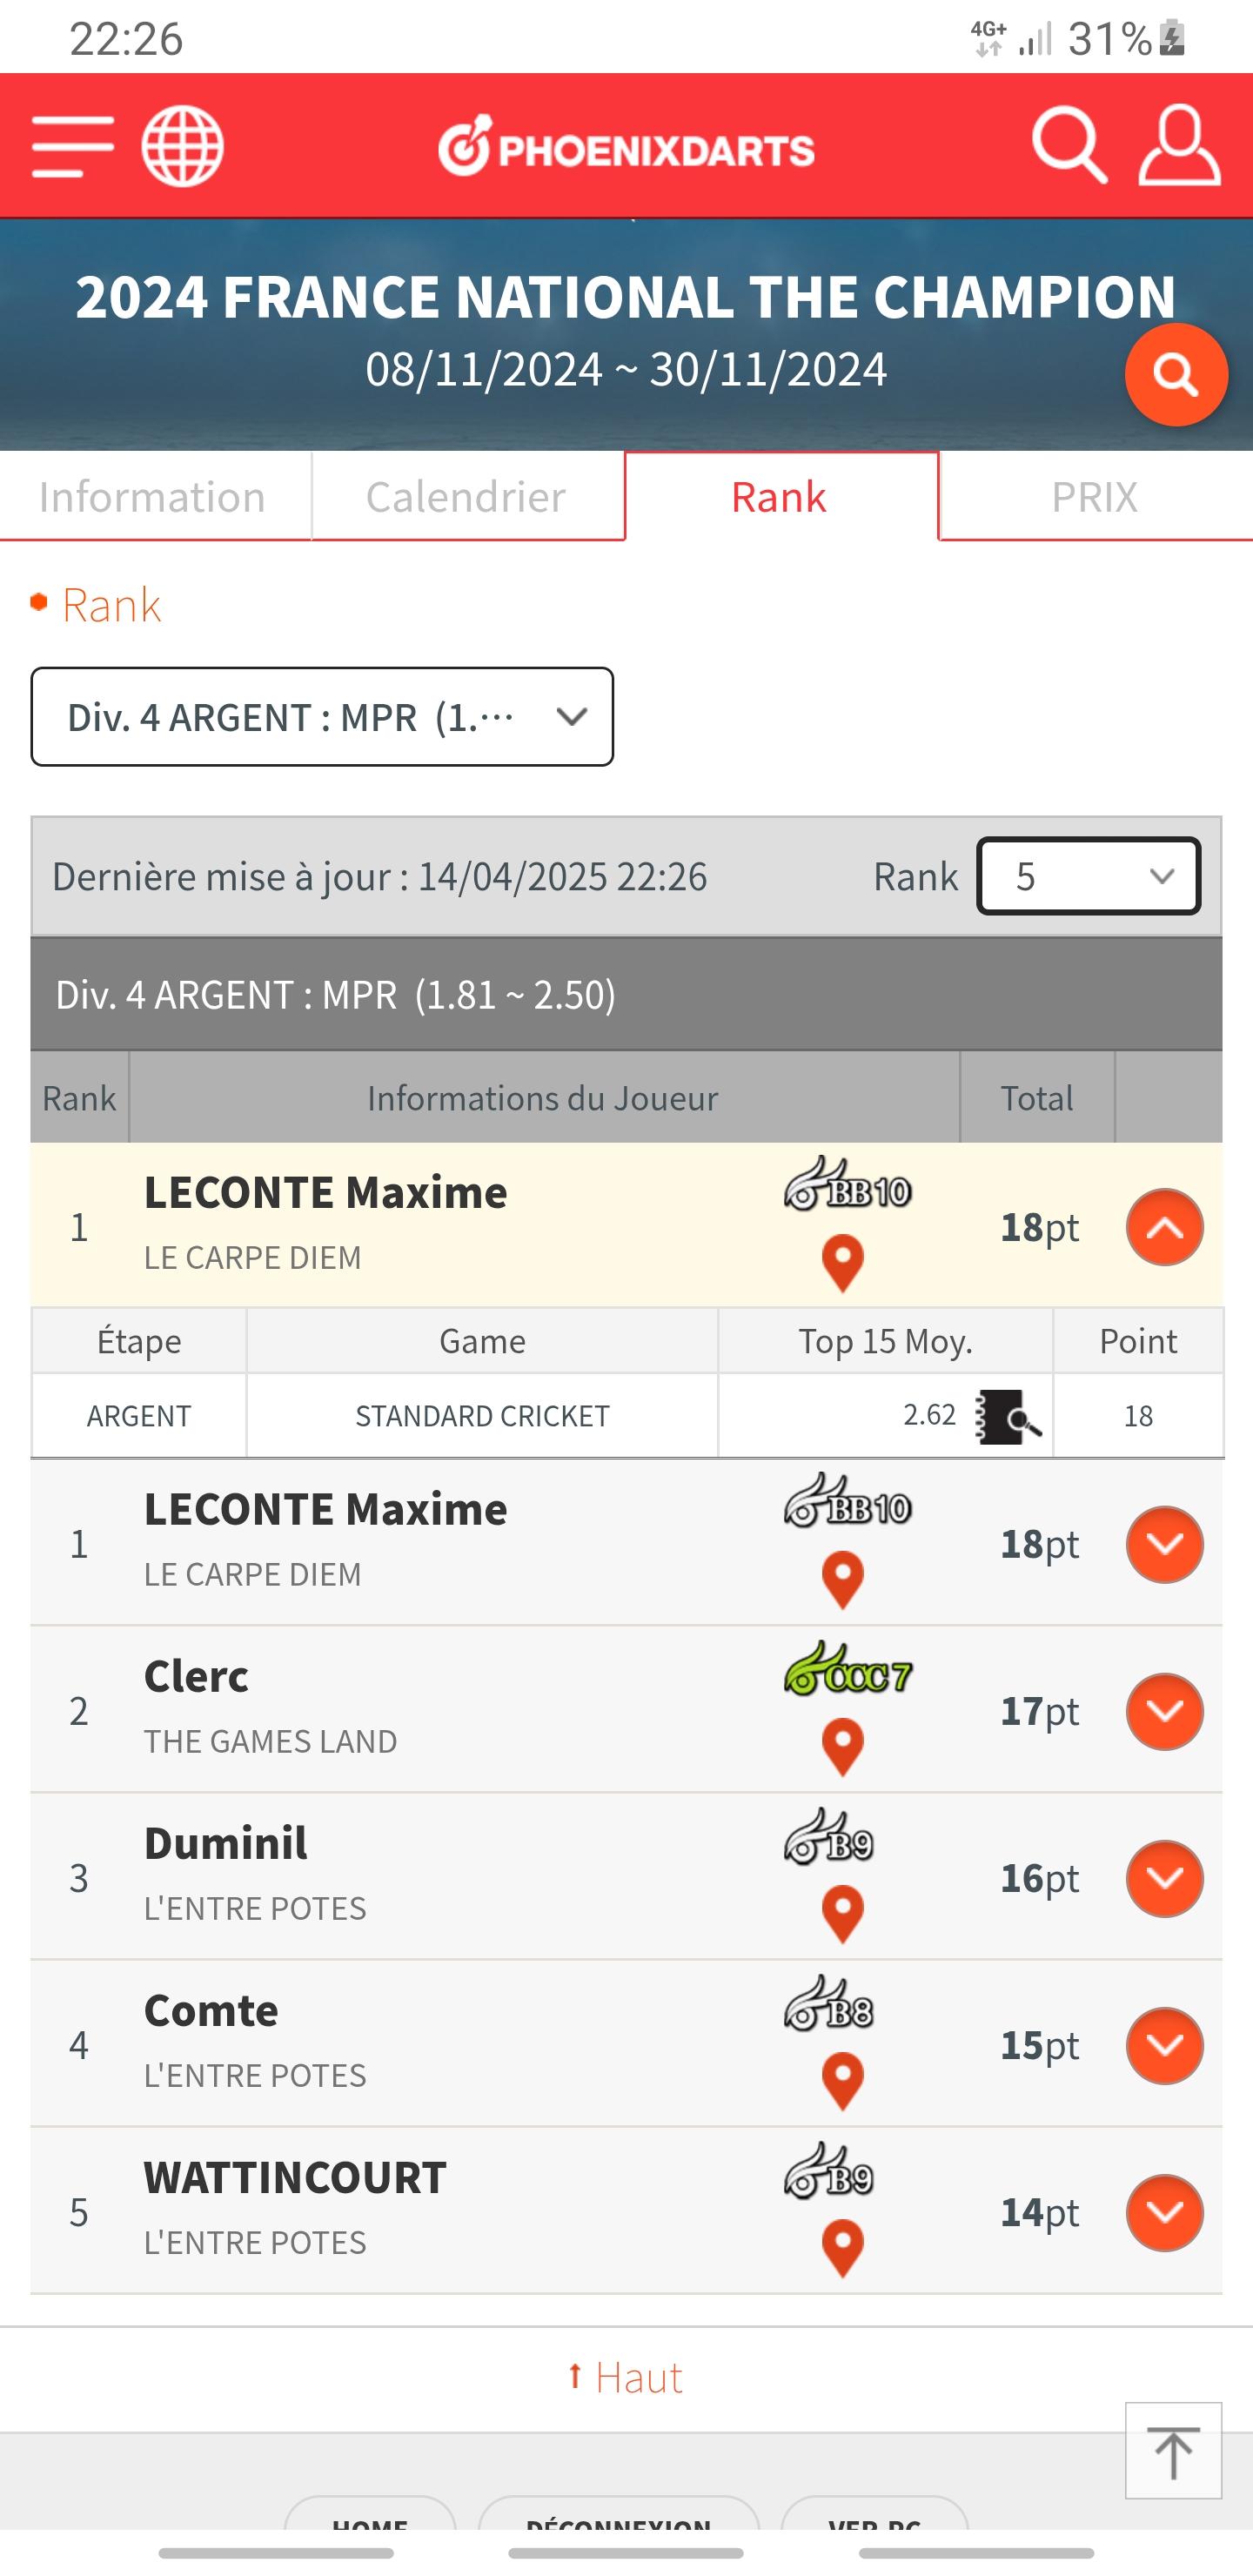Switch to the Calendrier tab
This screenshot has height=2576, width=1253.
tap(466, 497)
